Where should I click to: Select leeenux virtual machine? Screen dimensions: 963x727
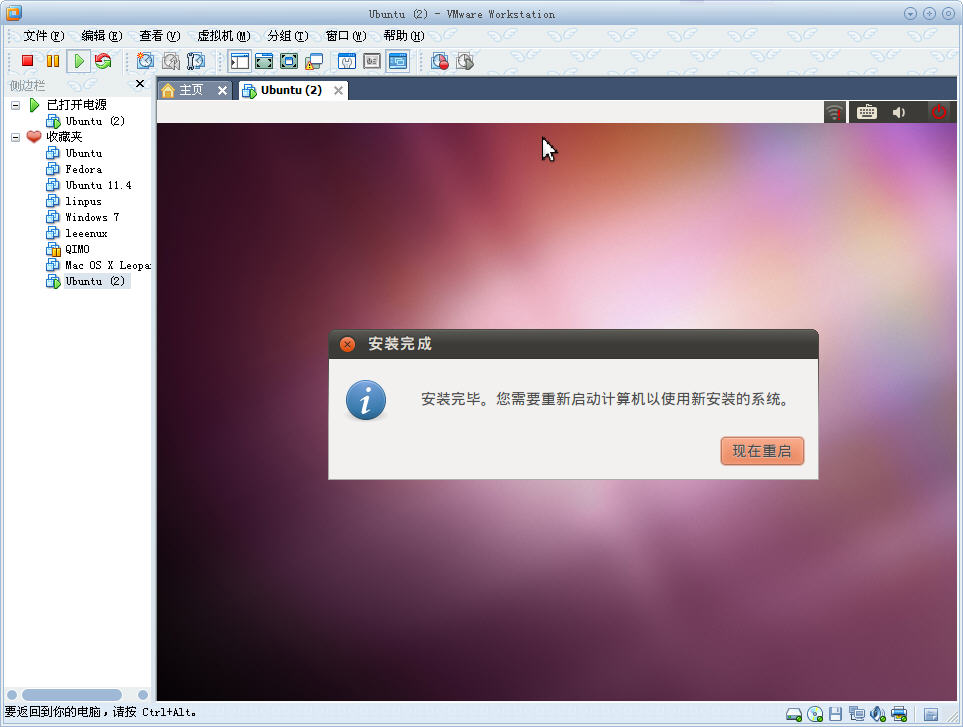click(87, 233)
